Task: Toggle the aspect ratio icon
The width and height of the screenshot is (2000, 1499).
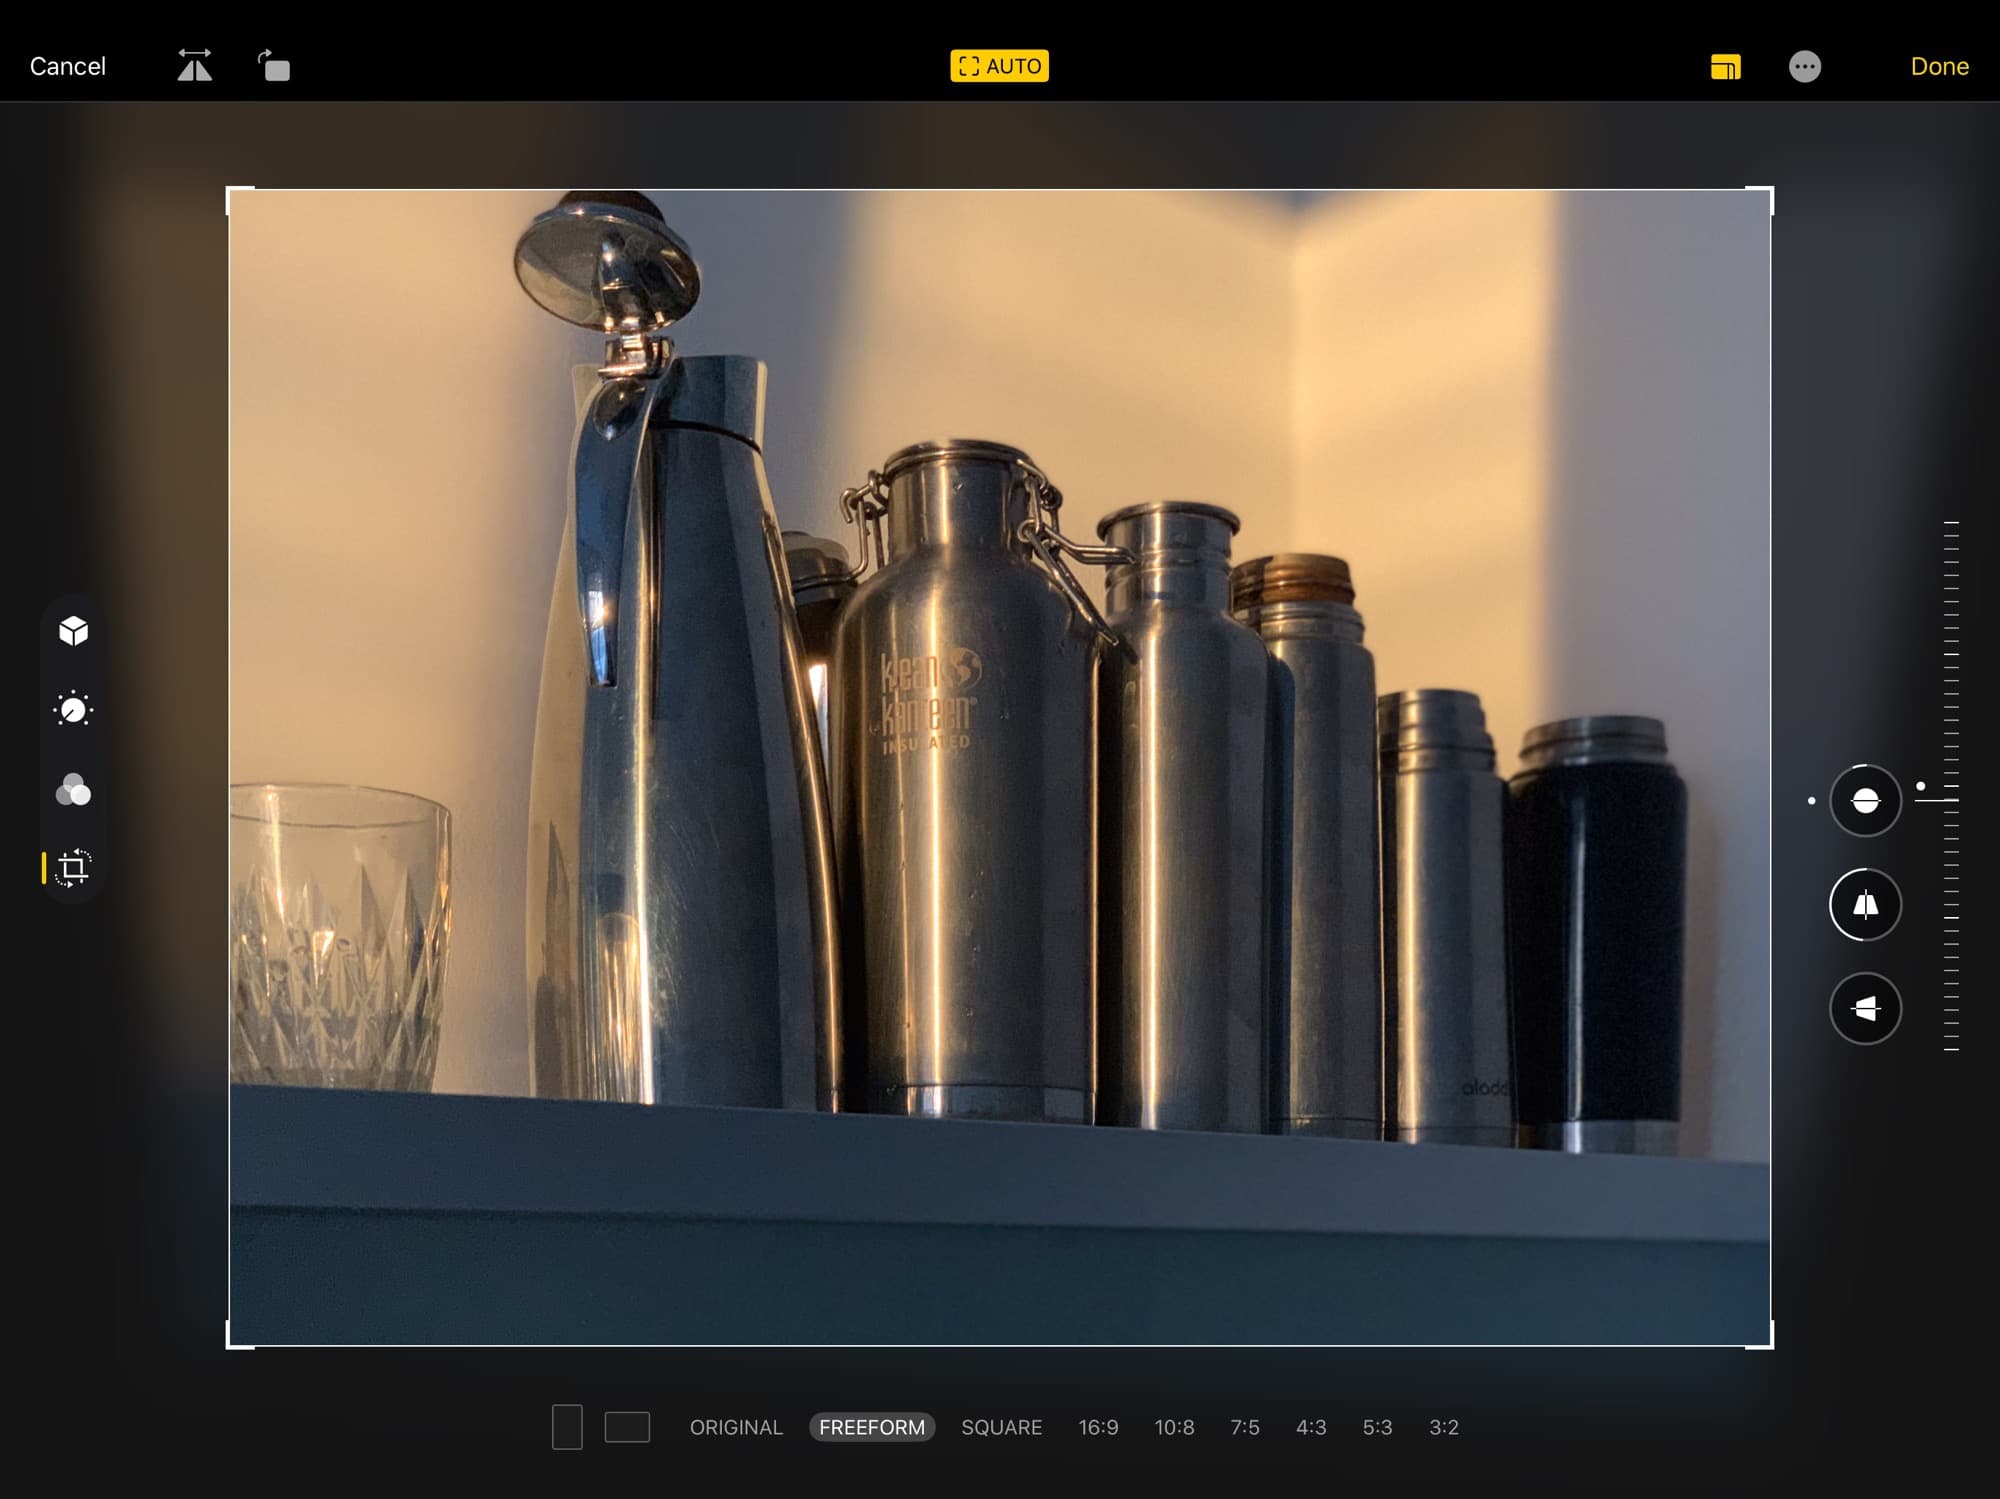Action: pos(1725,67)
